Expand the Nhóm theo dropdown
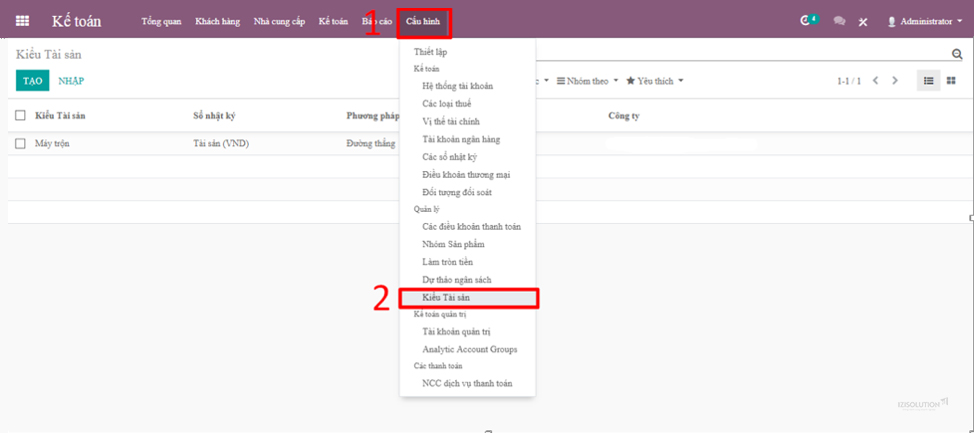The width and height of the screenshot is (974, 433). point(588,81)
